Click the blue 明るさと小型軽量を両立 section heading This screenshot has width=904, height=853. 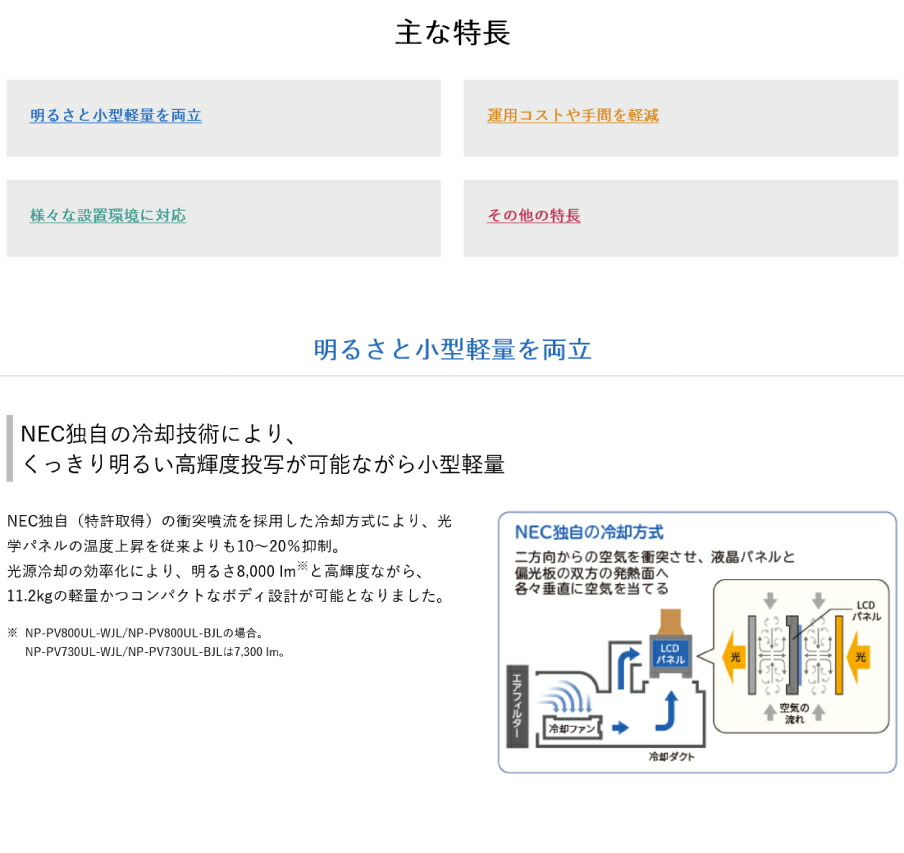click(452, 349)
